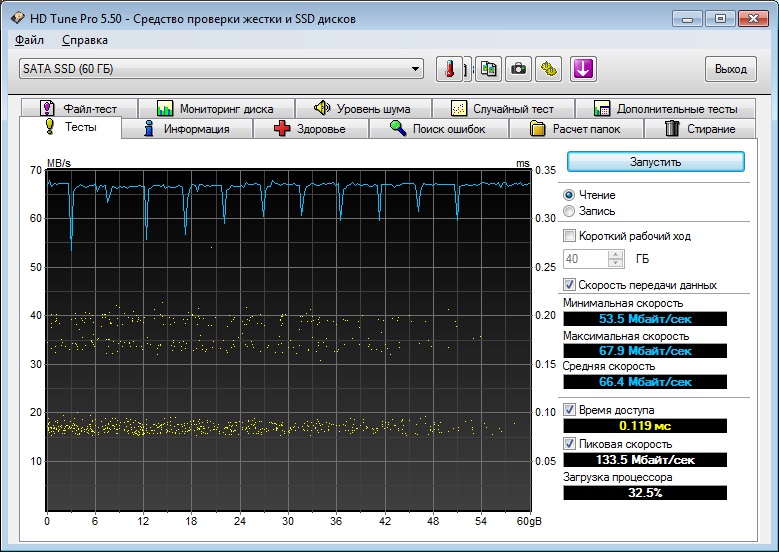Open the Здоровье tab with red cross

point(311,129)
